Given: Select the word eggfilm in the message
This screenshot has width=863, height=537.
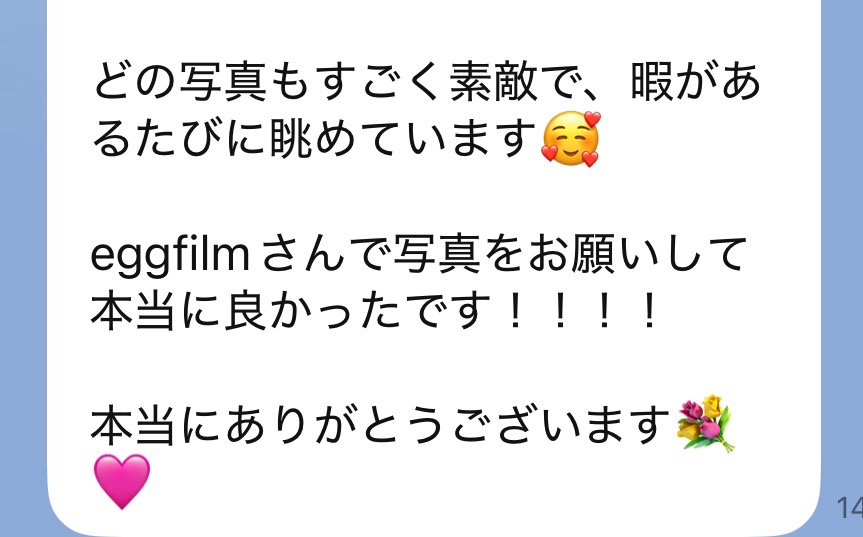Looking at the screenshot, I should coord(170,256).
